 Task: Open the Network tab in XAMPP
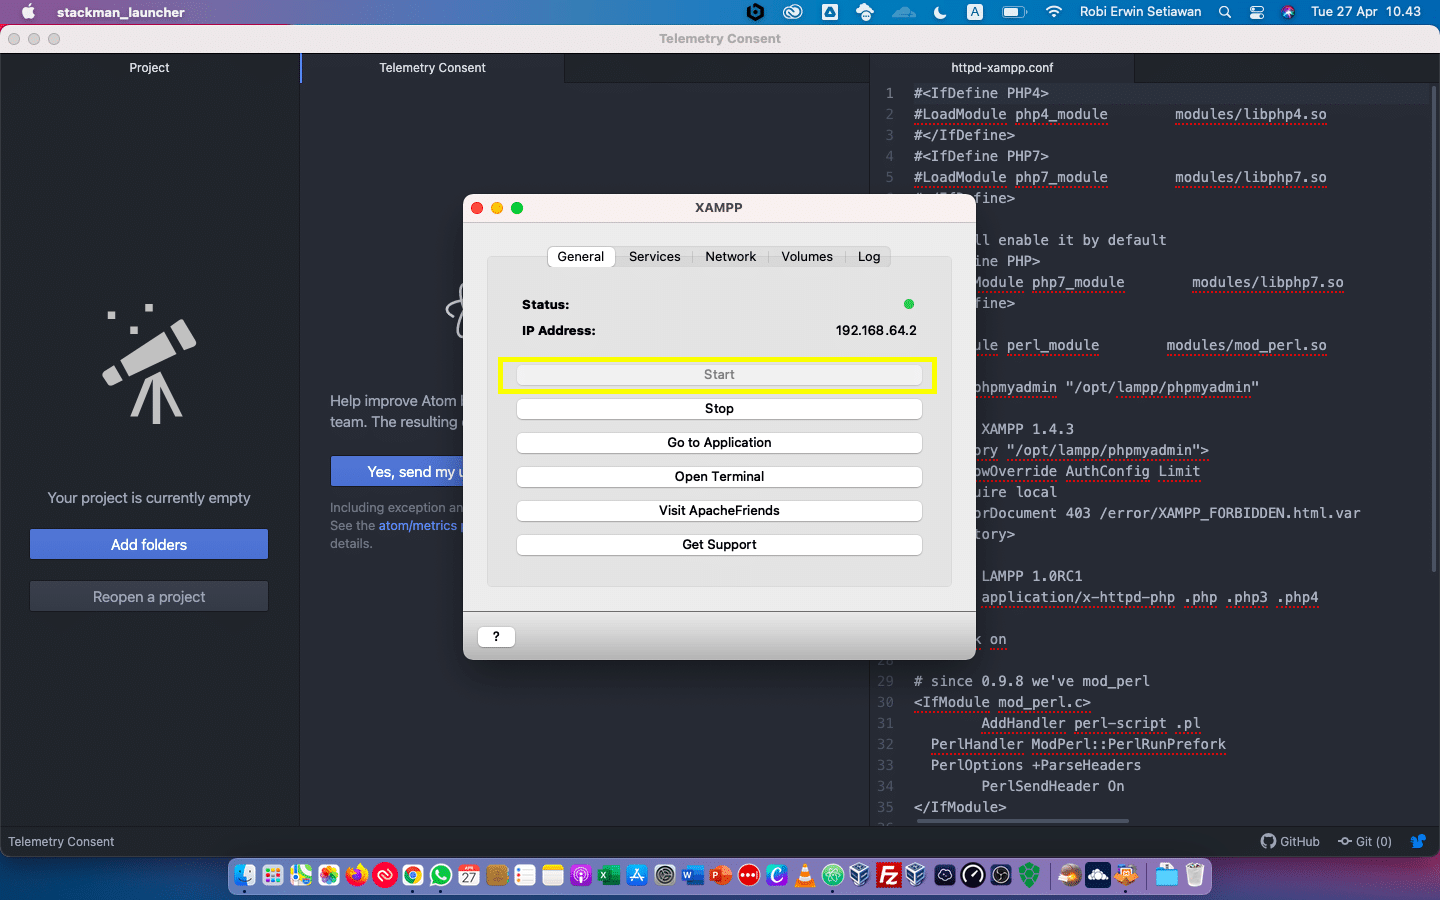pos(731,257)
